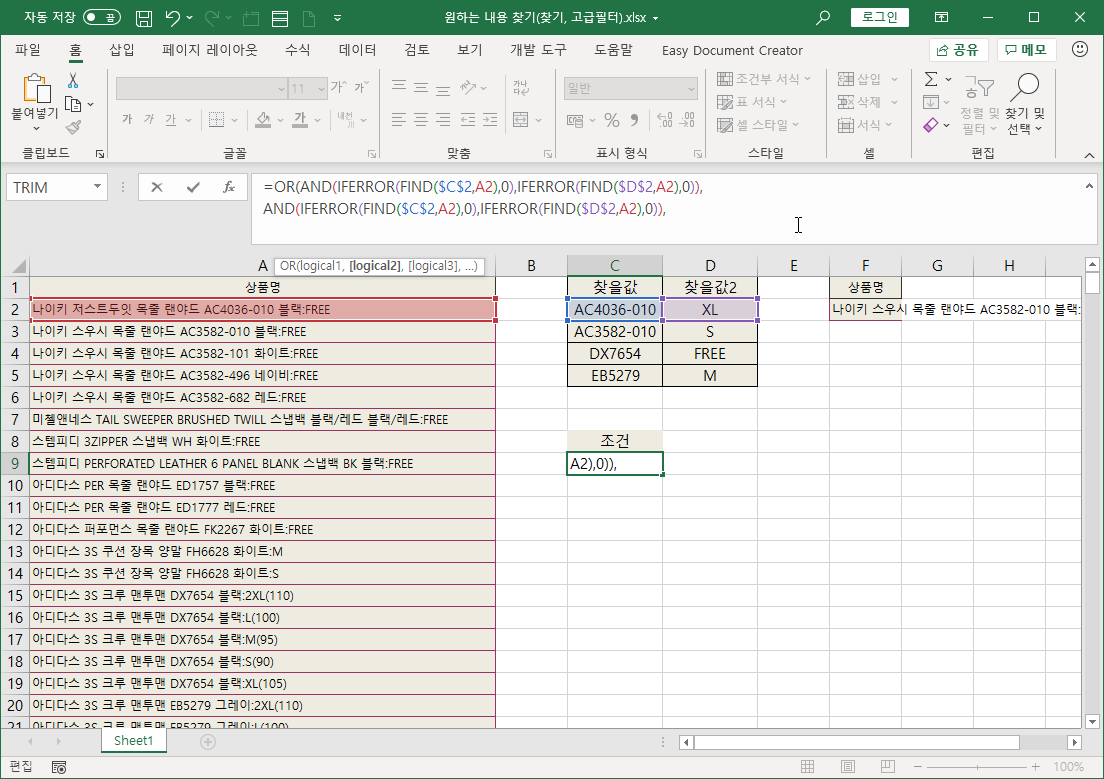The image size is (1104, 779).
Task: Click the 메모 comments button
Action: click(x=1026, y=50)
